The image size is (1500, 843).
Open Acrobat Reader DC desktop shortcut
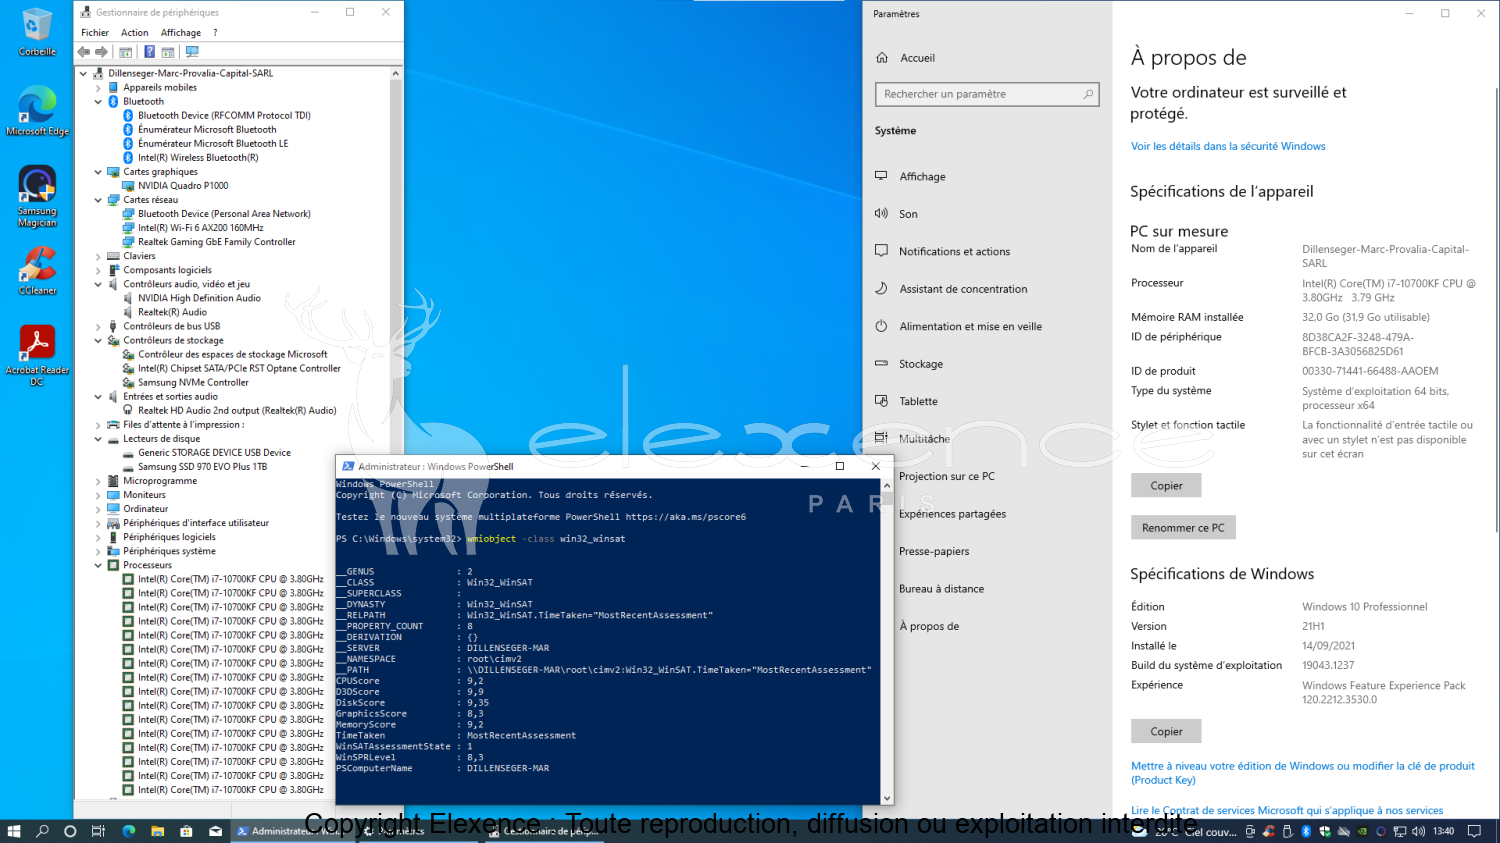coord(37,356)
